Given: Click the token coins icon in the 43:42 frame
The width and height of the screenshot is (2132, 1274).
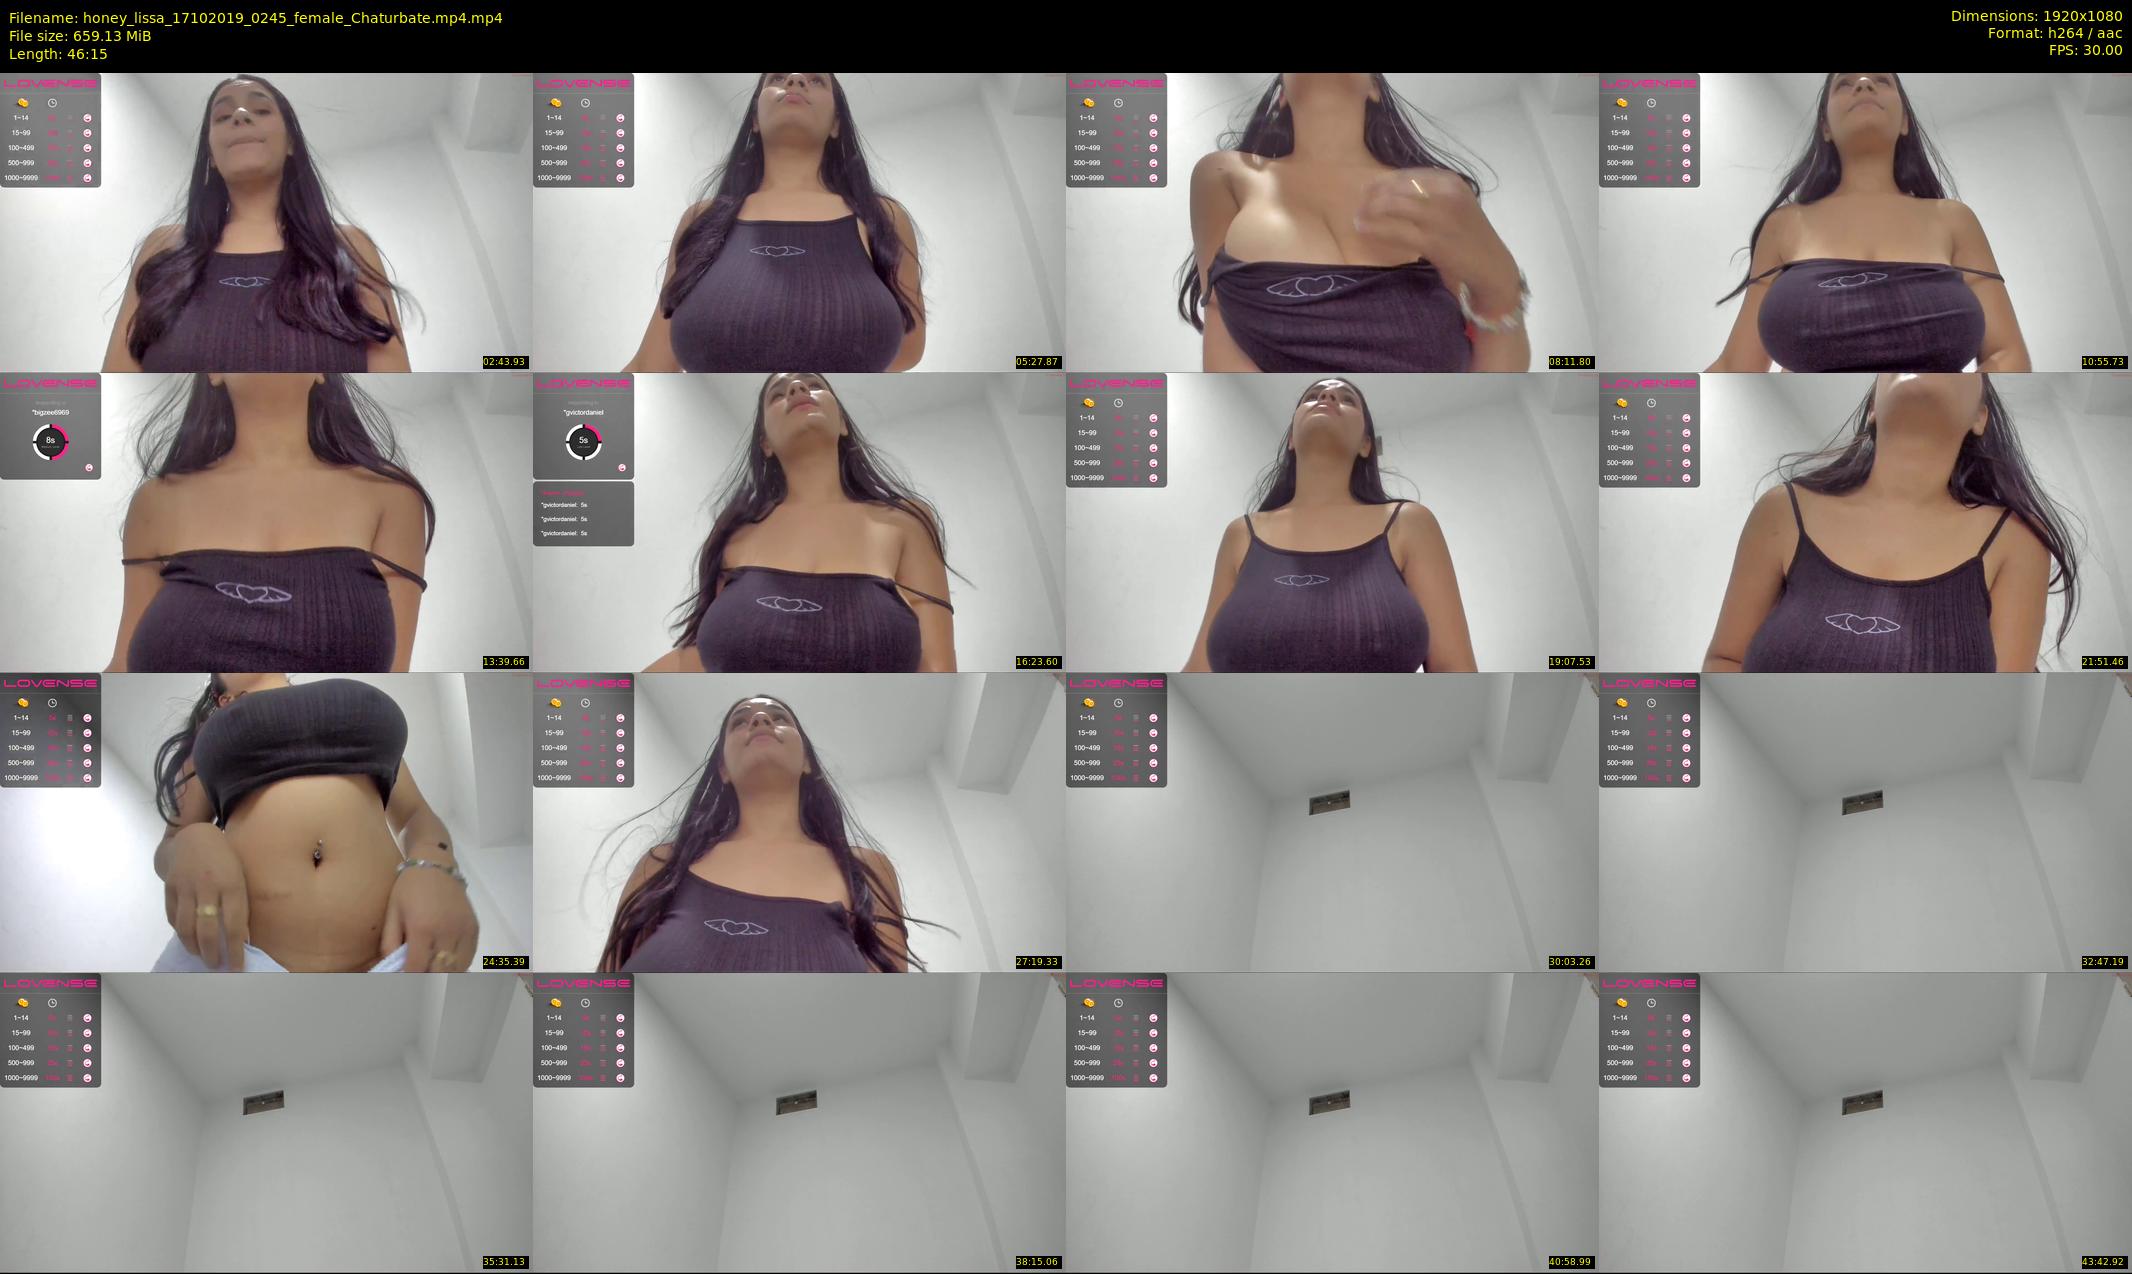Looking at the screenshot, I should [x=1622, y=1003].
